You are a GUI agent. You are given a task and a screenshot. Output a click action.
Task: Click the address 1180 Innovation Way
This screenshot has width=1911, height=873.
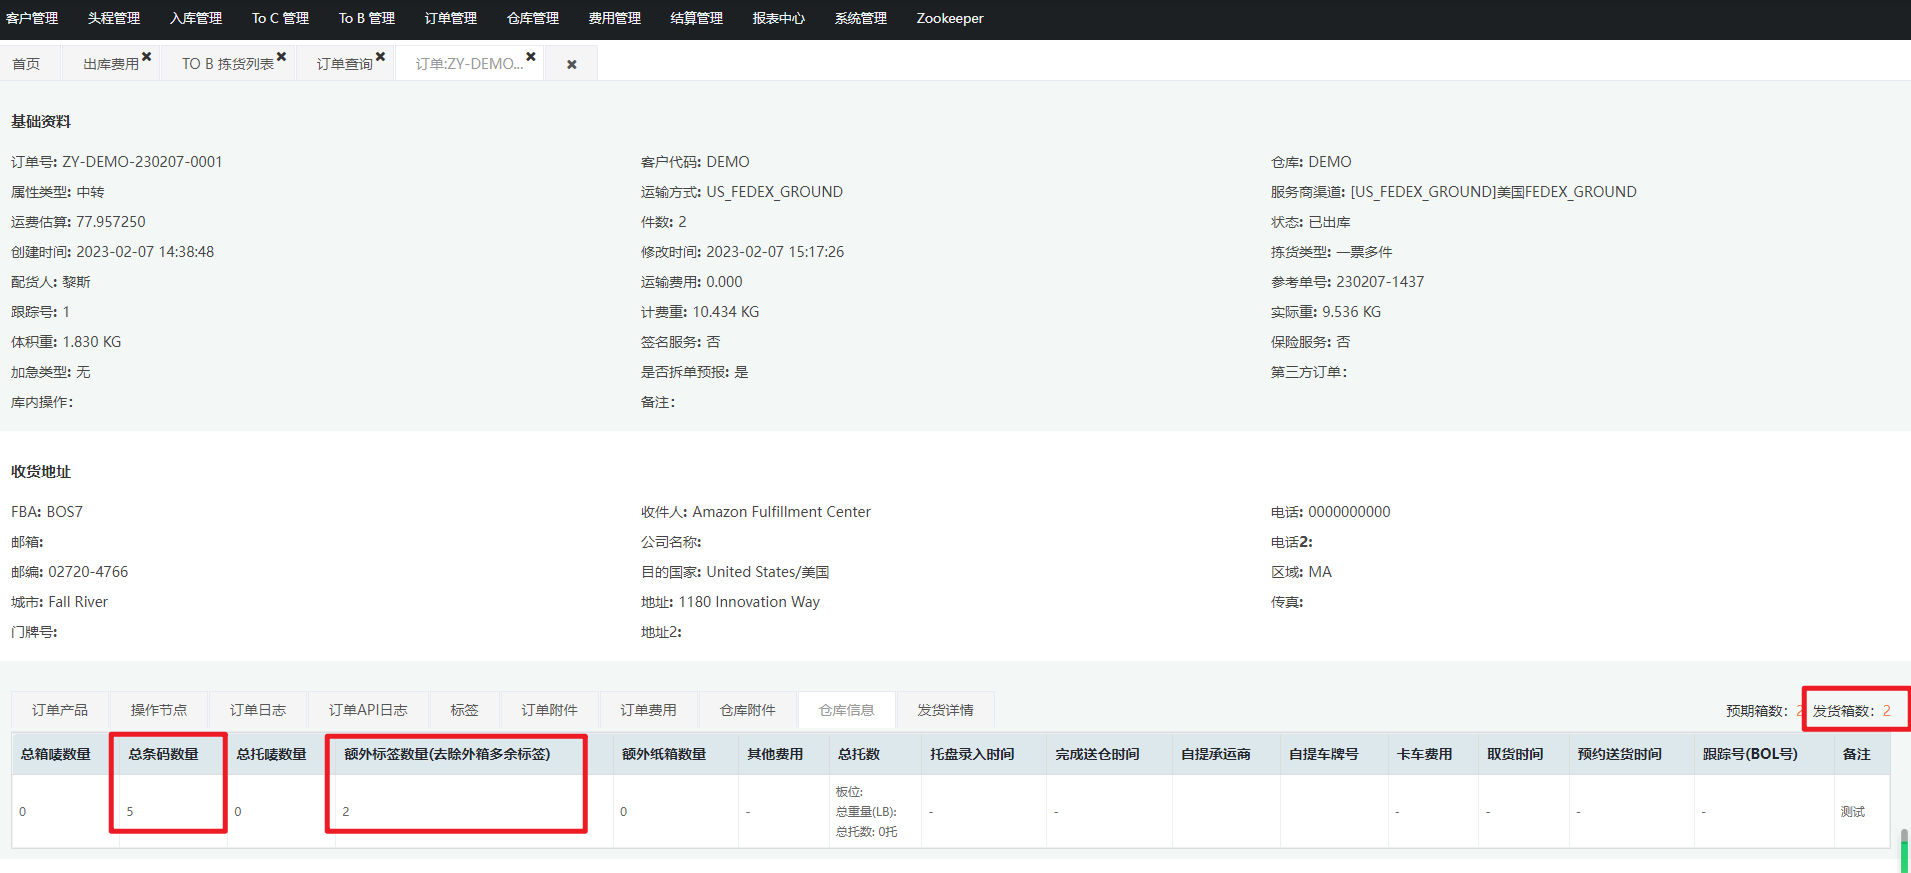[x=749, y=602]
